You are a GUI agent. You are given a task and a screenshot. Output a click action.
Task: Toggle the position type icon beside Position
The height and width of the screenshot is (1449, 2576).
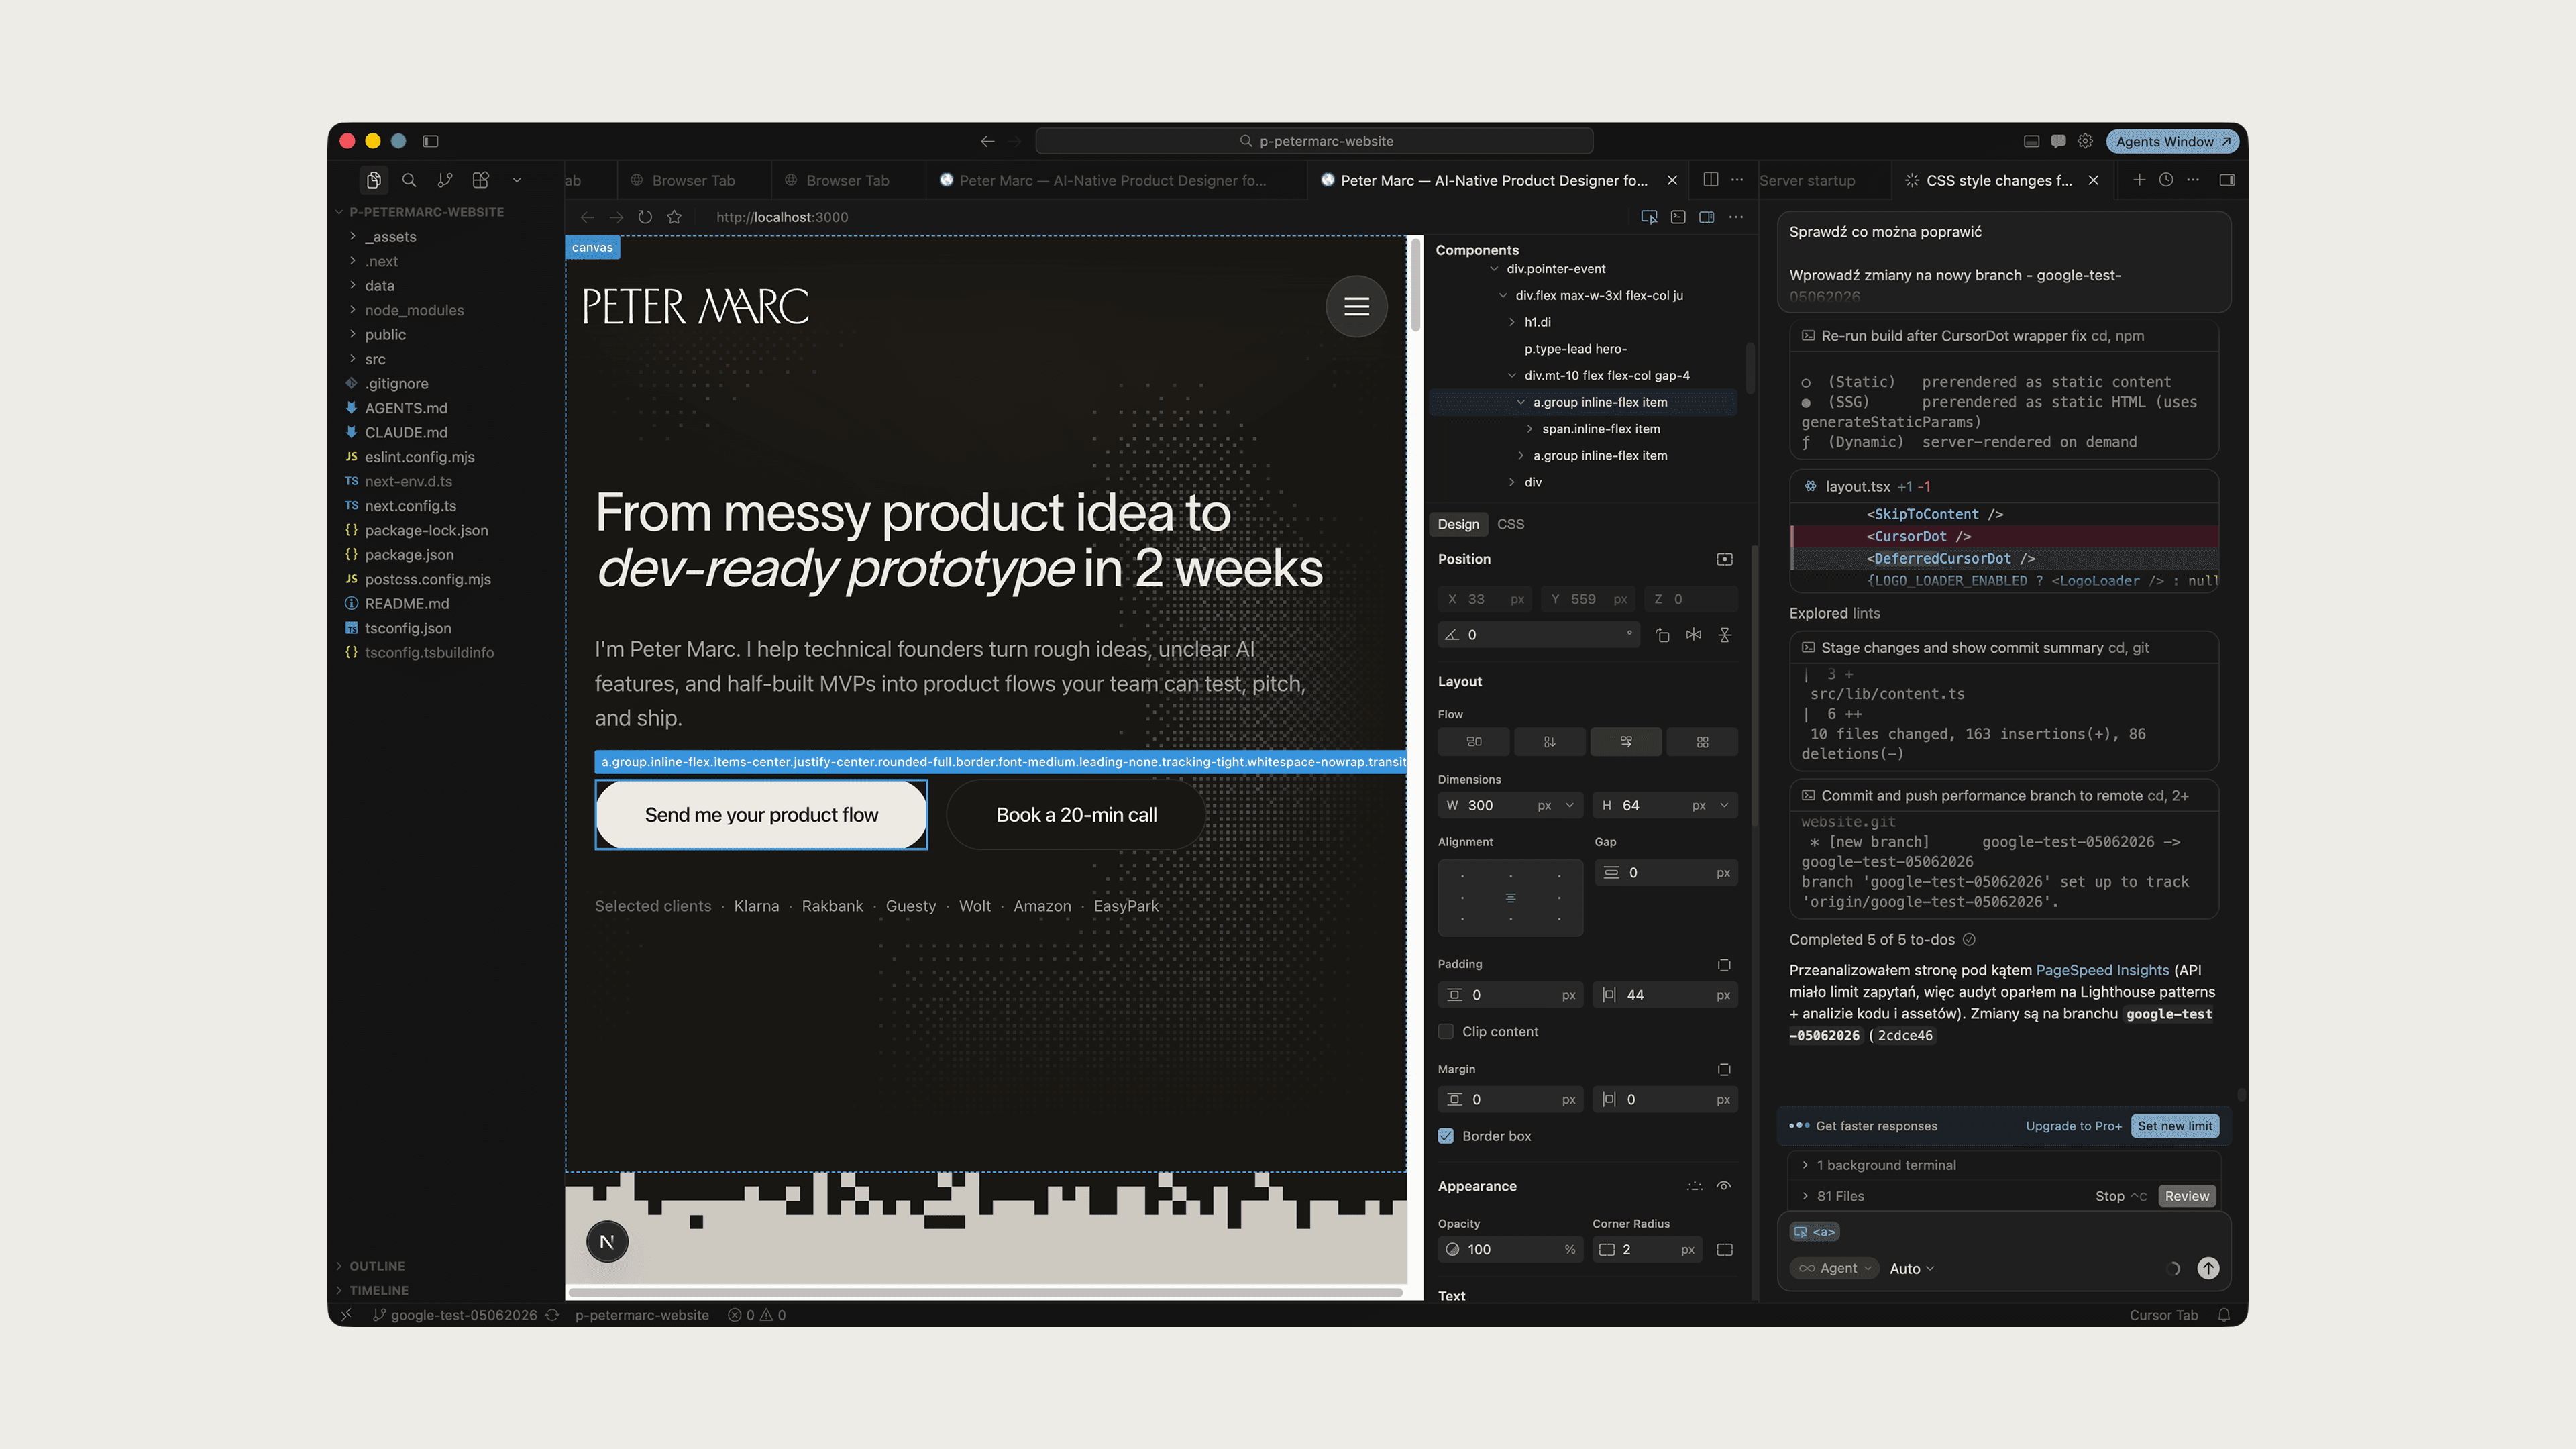click(1725, 559)
